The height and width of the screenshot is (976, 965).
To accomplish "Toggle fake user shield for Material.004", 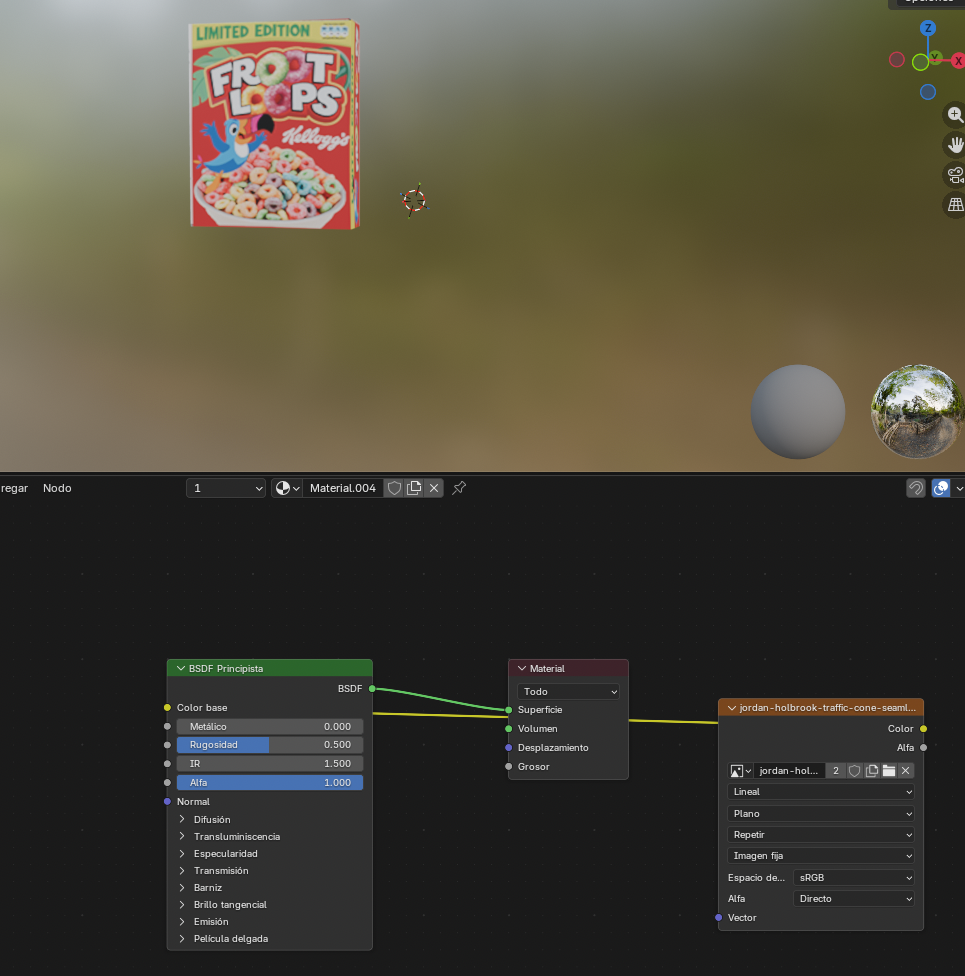I will click(x=394, y=488).
